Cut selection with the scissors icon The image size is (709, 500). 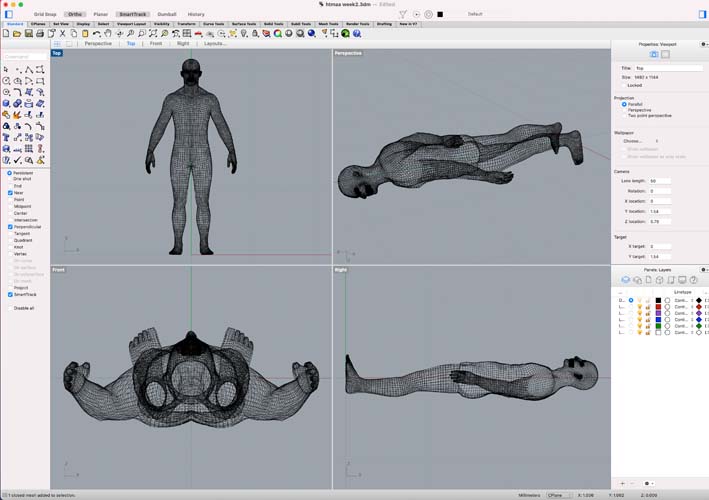62,33
